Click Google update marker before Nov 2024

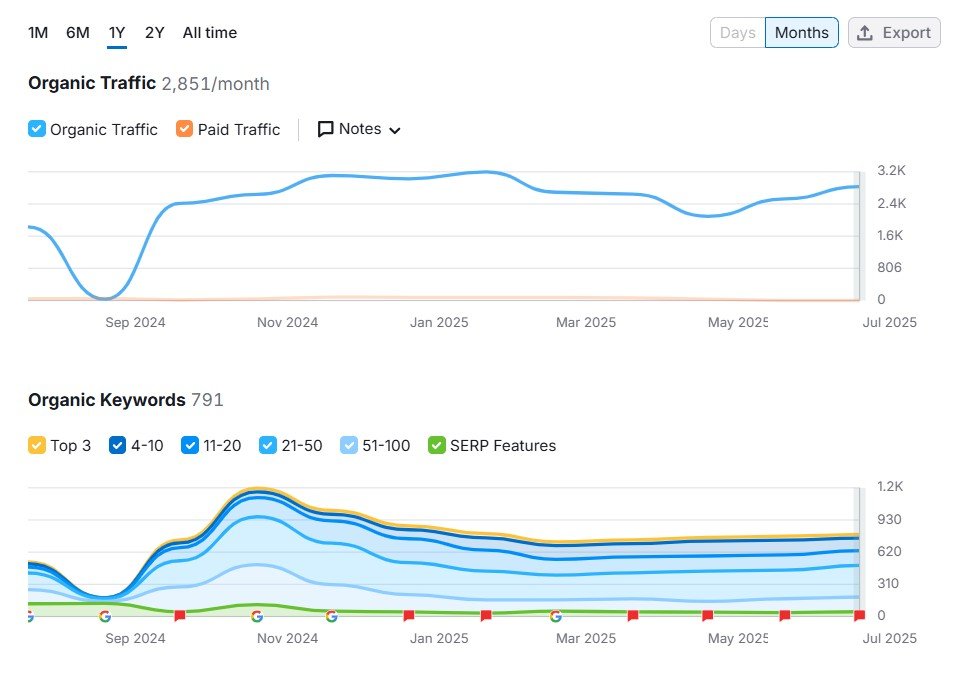coord(257,616)
